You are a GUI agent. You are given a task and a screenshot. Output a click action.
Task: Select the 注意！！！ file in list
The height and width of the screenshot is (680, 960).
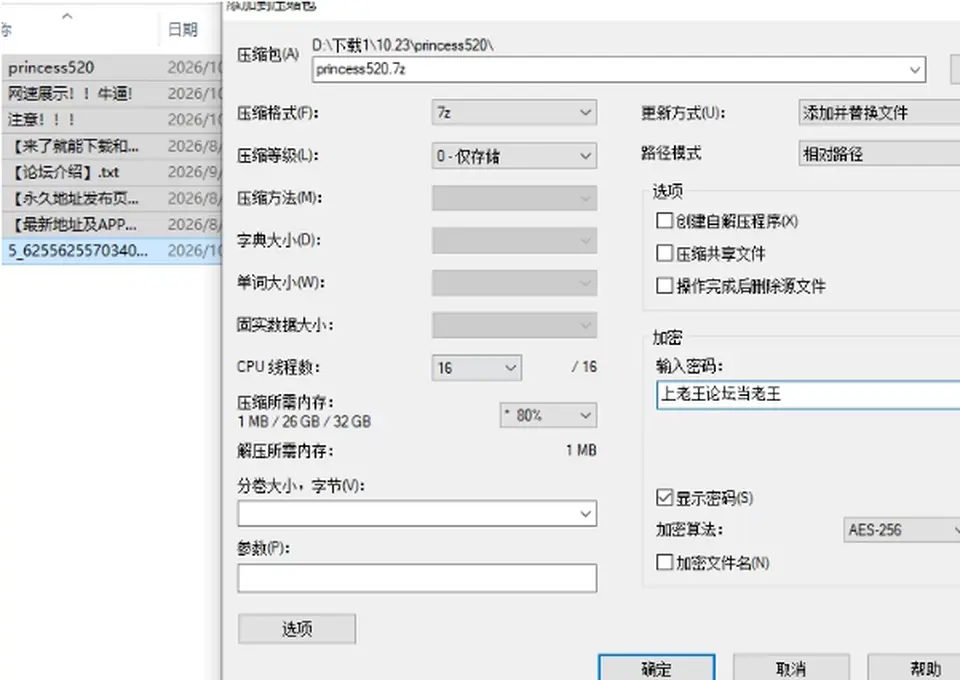tap(111, 120)
